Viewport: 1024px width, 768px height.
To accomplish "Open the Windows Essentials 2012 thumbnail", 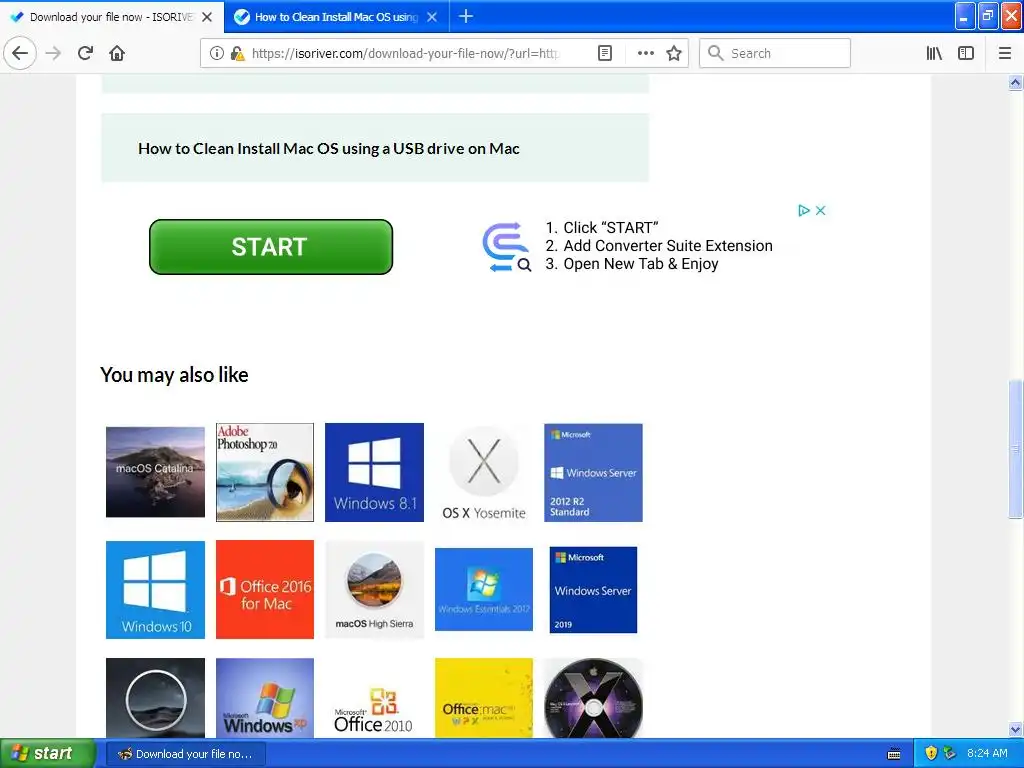I will click(x=484, y=590).
